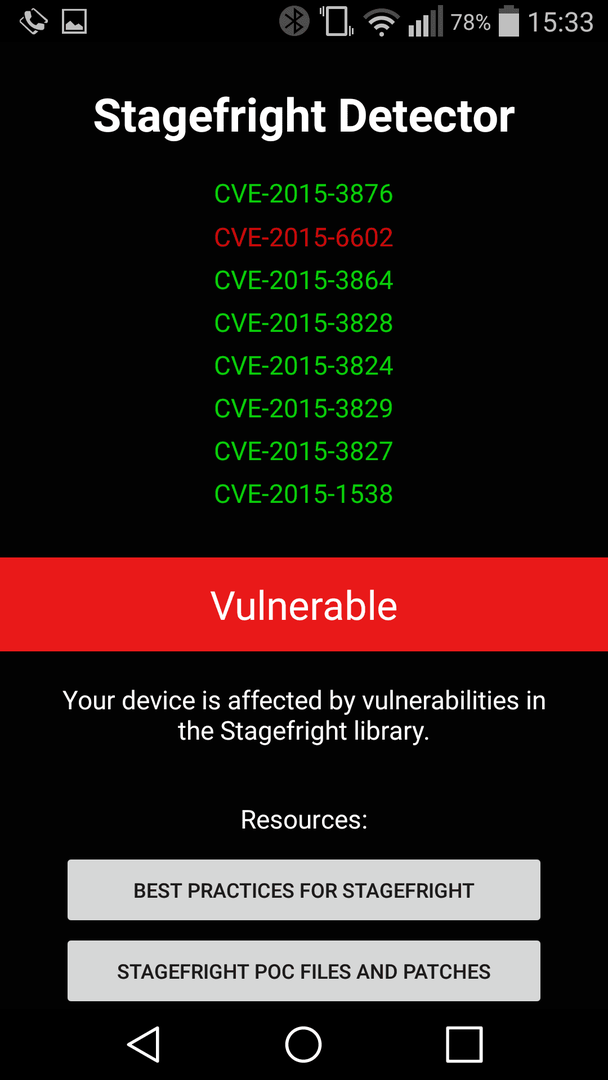The width and height of the screenshot is (608, 1080).
Task: Tap the Stagefright Detector title
Action: (304, 116)
